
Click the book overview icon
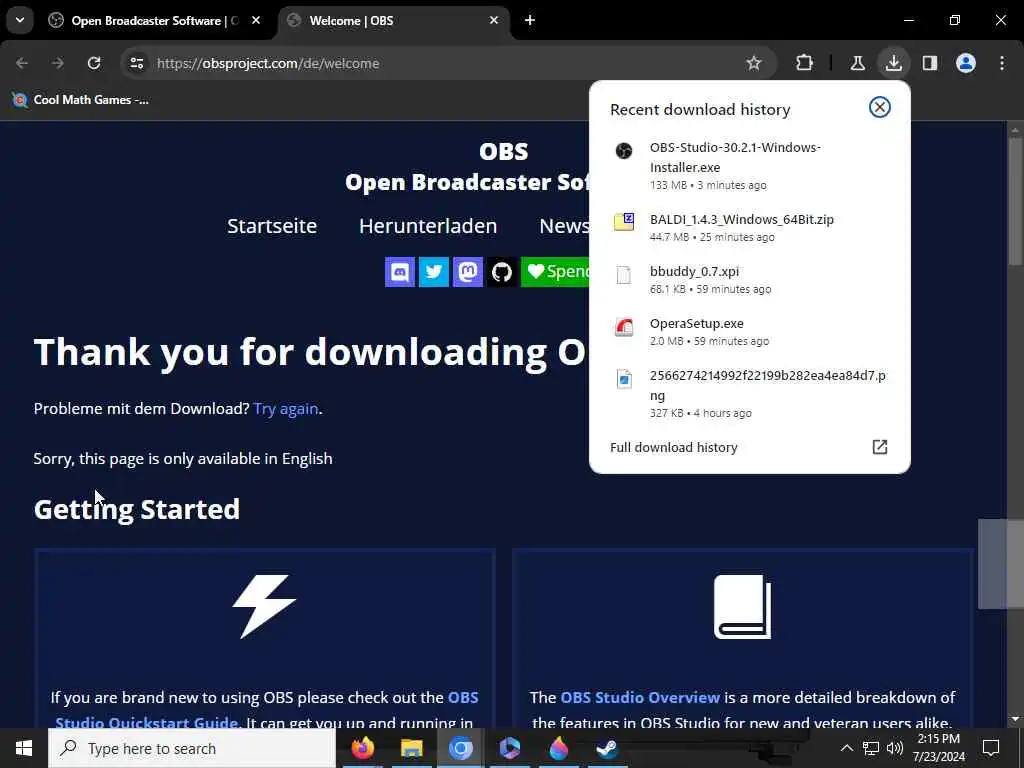[x=743, y=607]
